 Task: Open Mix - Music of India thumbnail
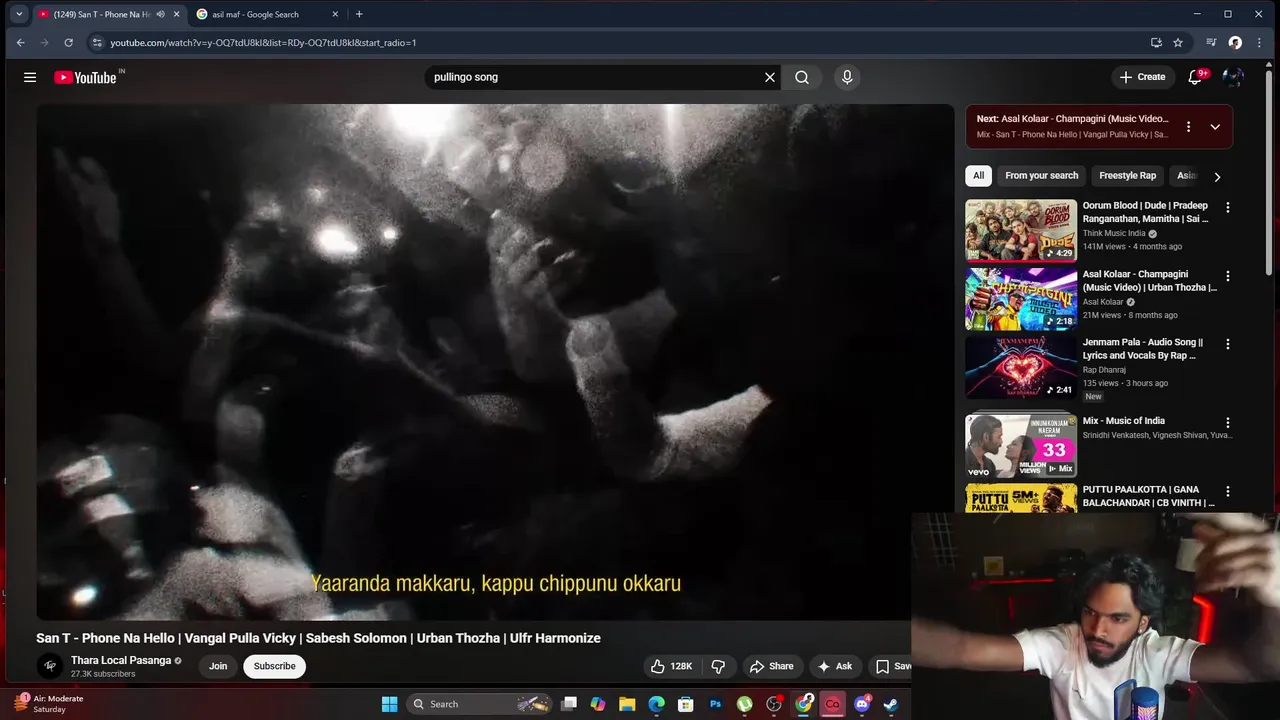(1021, 446)
